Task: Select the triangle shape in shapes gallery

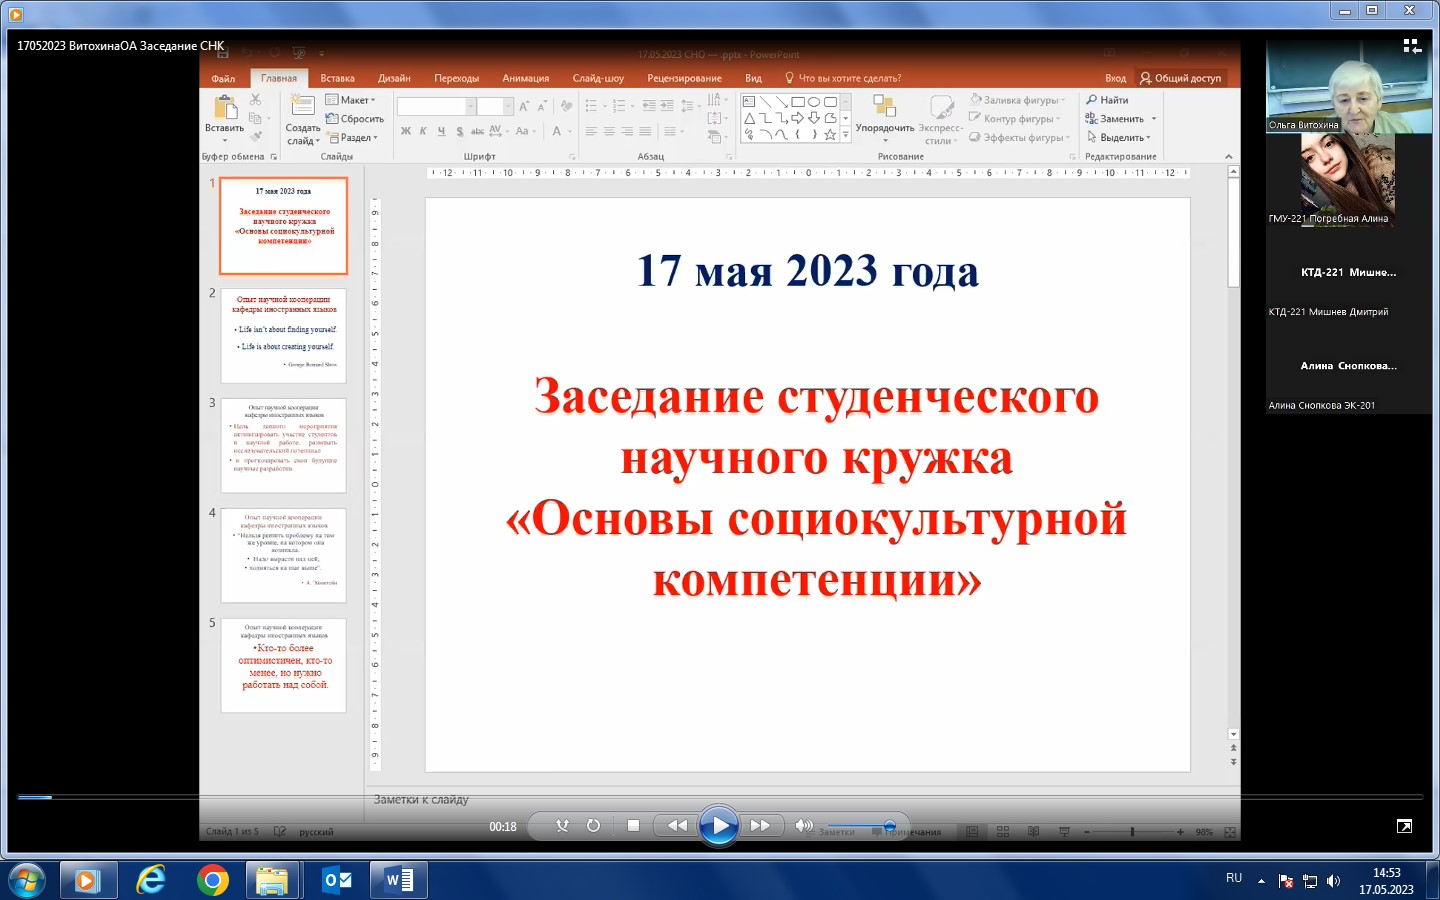Action: click(x=749, y=118)
